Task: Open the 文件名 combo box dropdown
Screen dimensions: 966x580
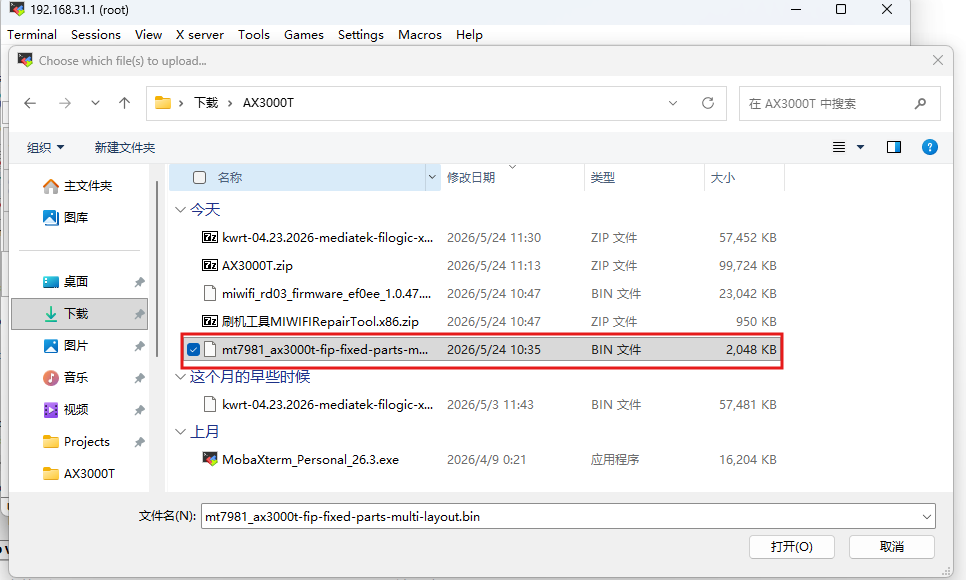Action: point(927,517)
